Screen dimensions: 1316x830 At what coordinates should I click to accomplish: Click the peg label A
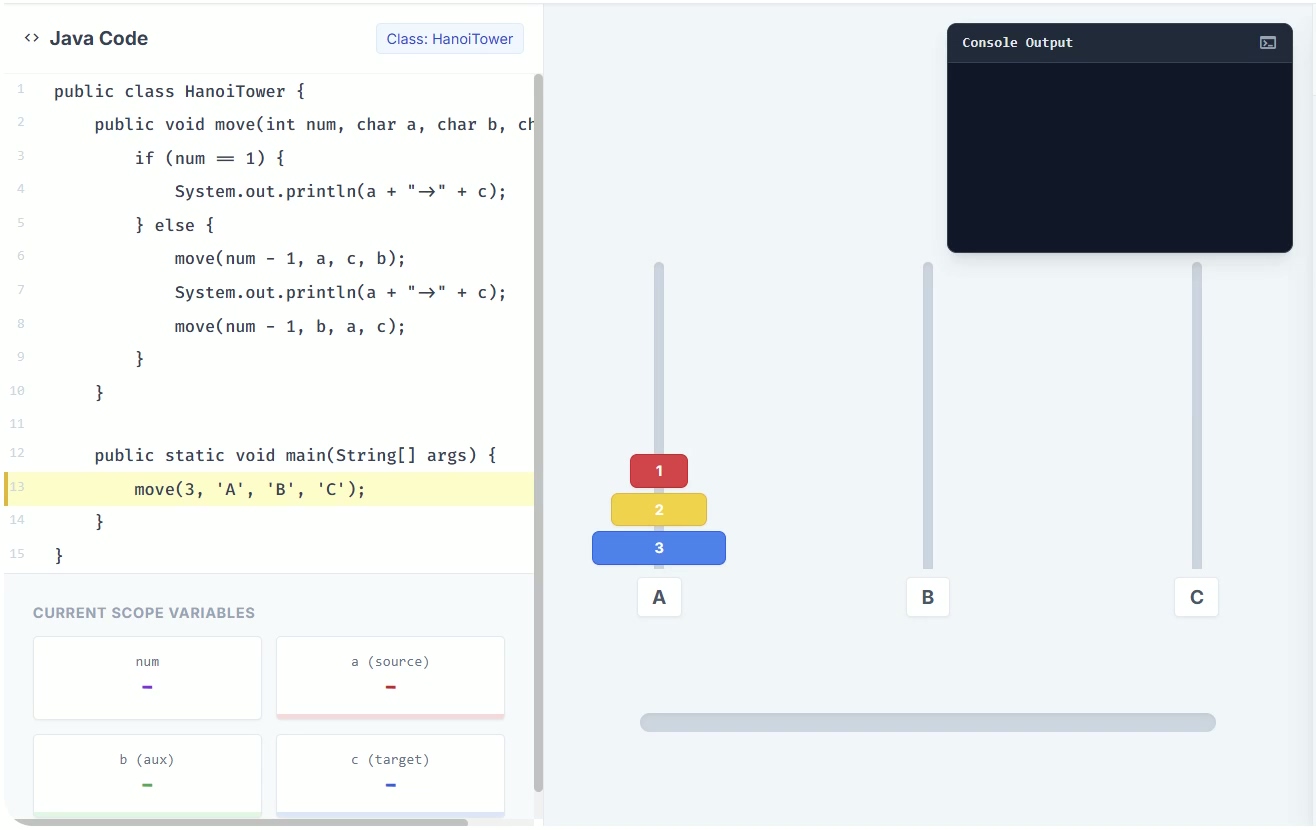[x=659, y=597]
